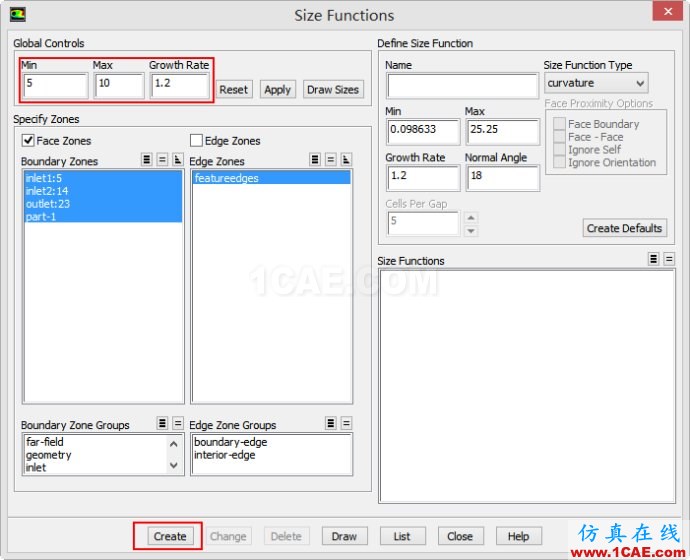Click the Draw button at bottom
This screenshot has width=690, height=560.
tap(344, 536)
